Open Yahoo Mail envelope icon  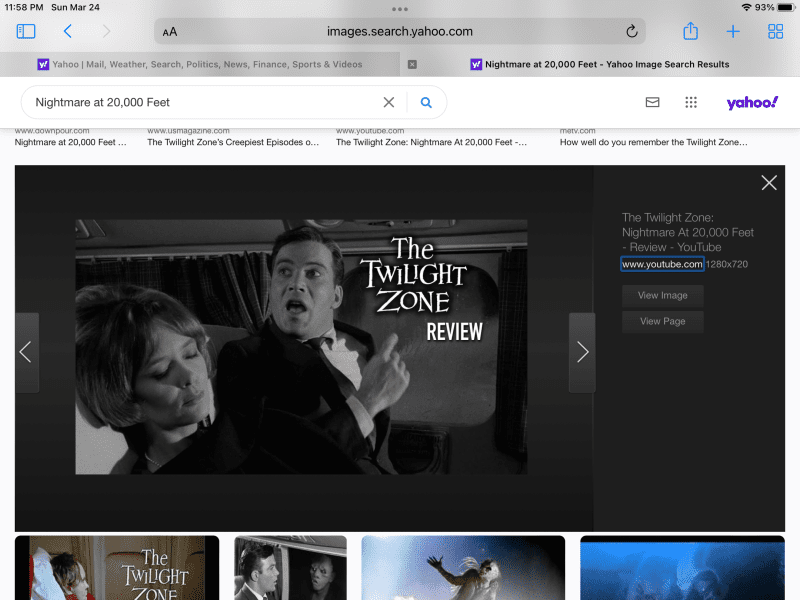click(x=653, y=103)
